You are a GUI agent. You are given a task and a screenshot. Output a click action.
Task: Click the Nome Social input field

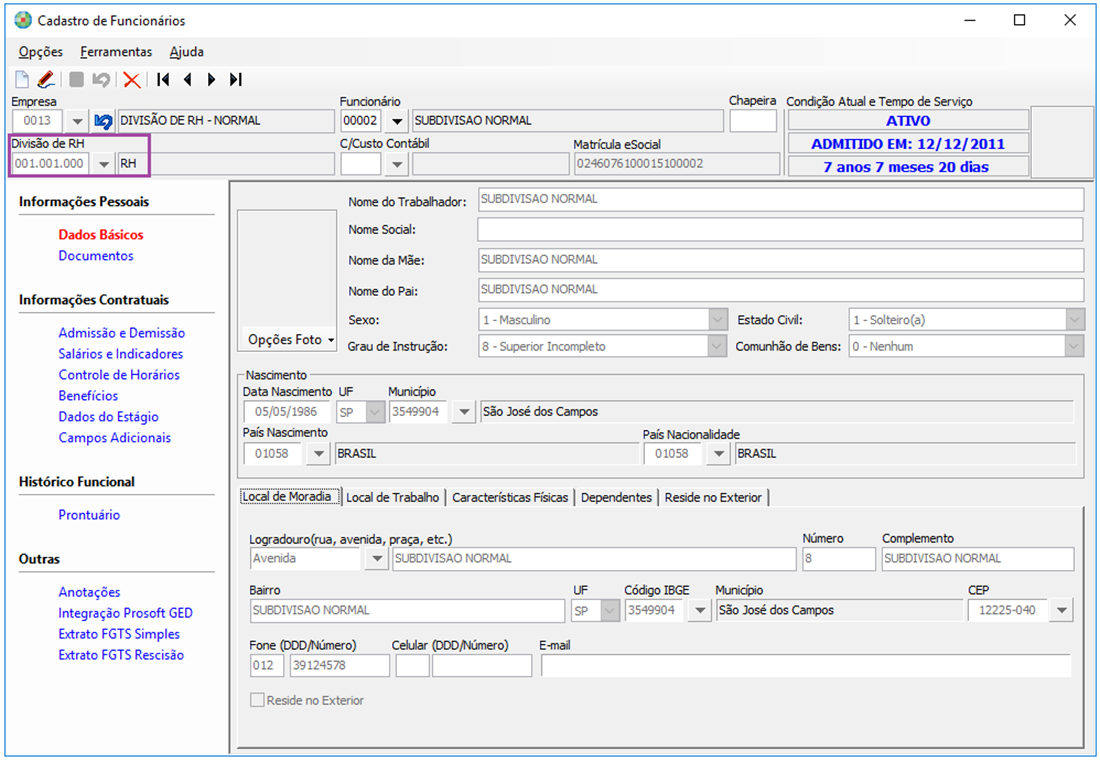[x=780, y=229]
